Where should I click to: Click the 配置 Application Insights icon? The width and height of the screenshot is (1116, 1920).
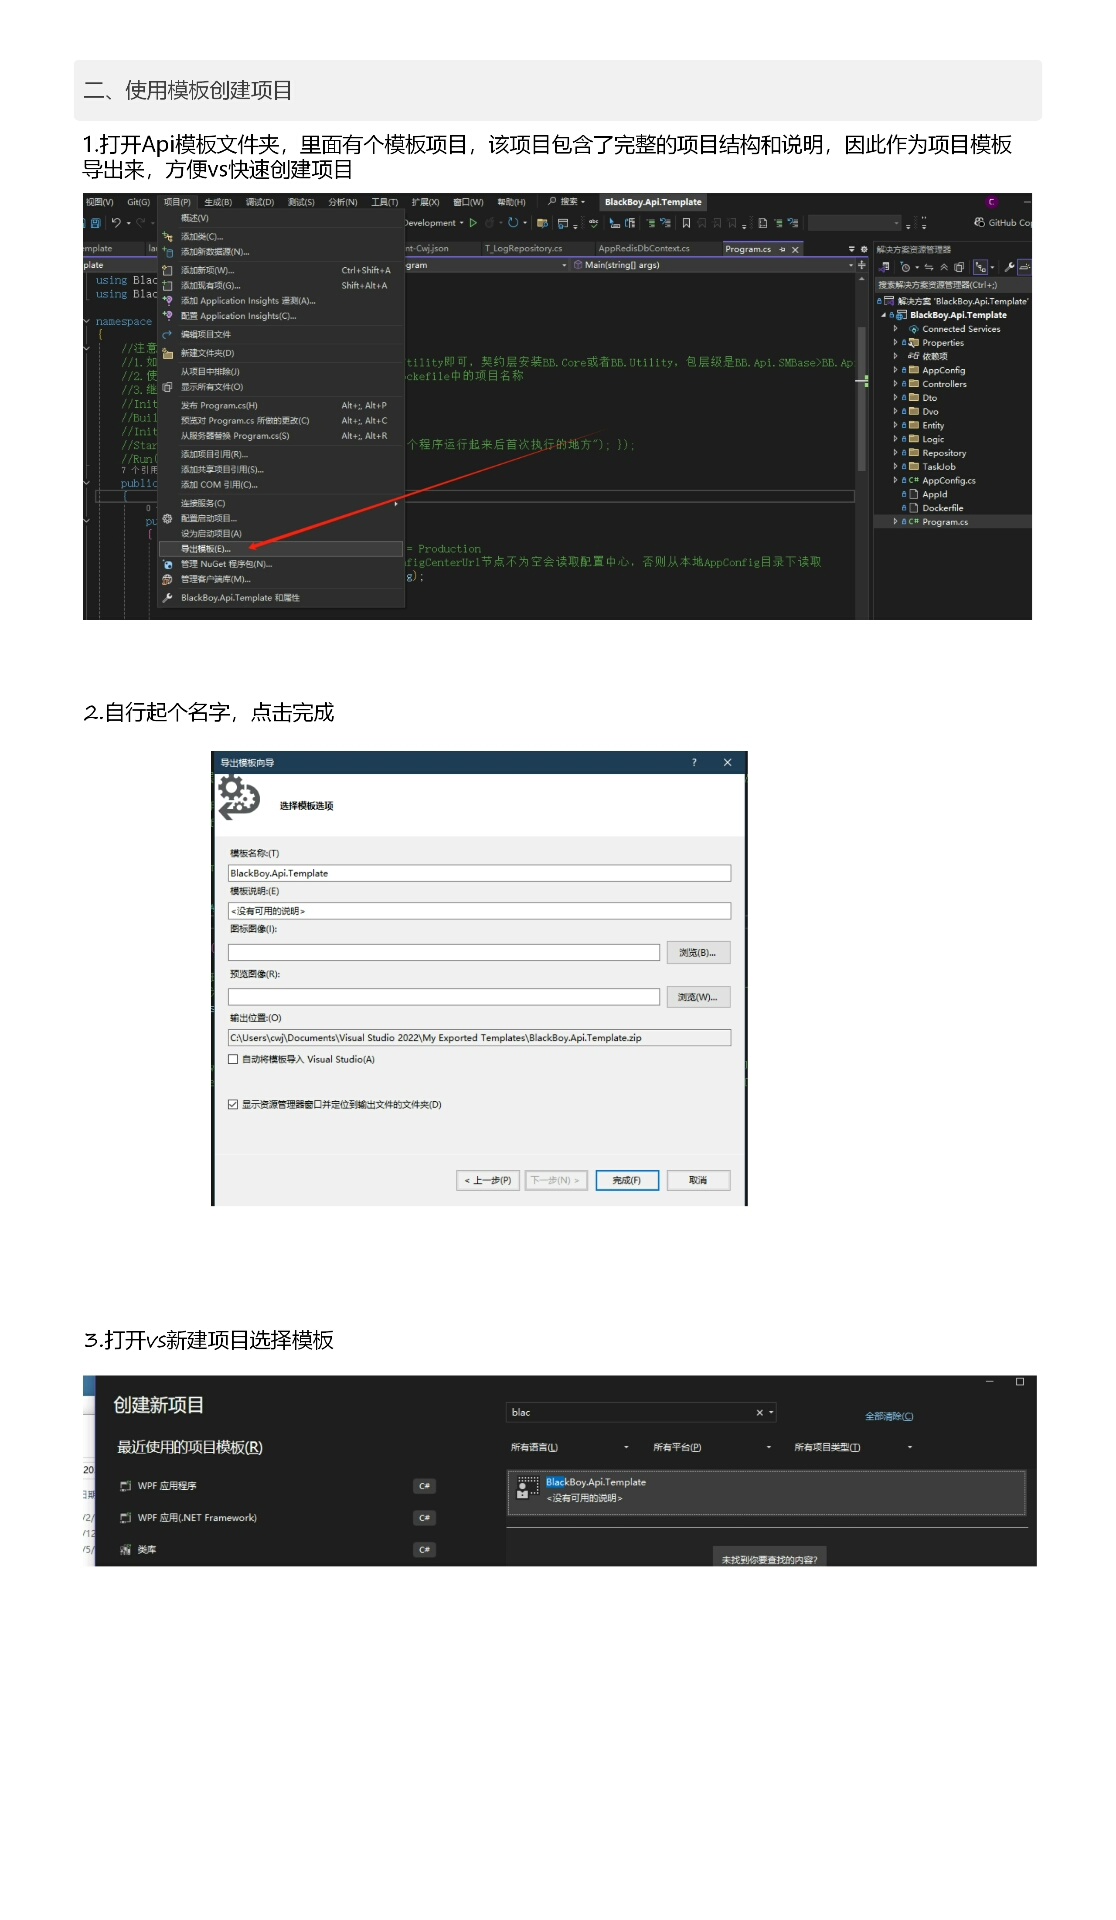pyautogui.click(x=168, y=316)
